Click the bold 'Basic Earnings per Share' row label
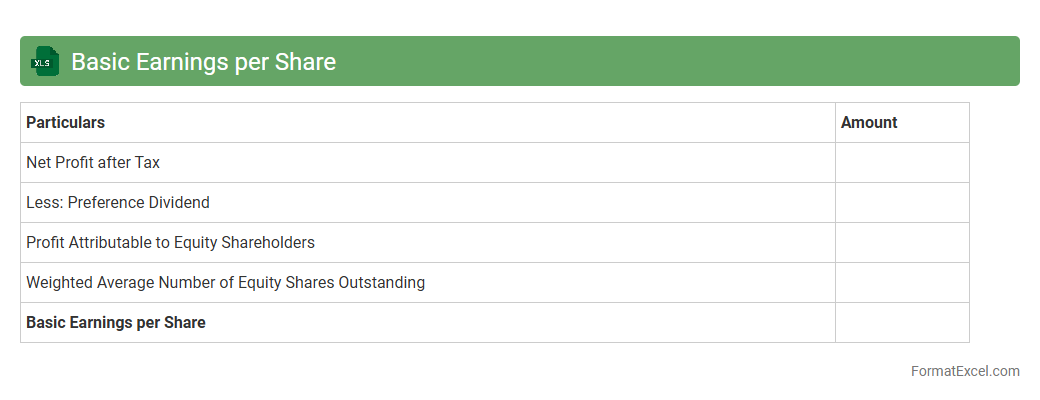This screenshot has width=1040, height=400. [116, 323]
